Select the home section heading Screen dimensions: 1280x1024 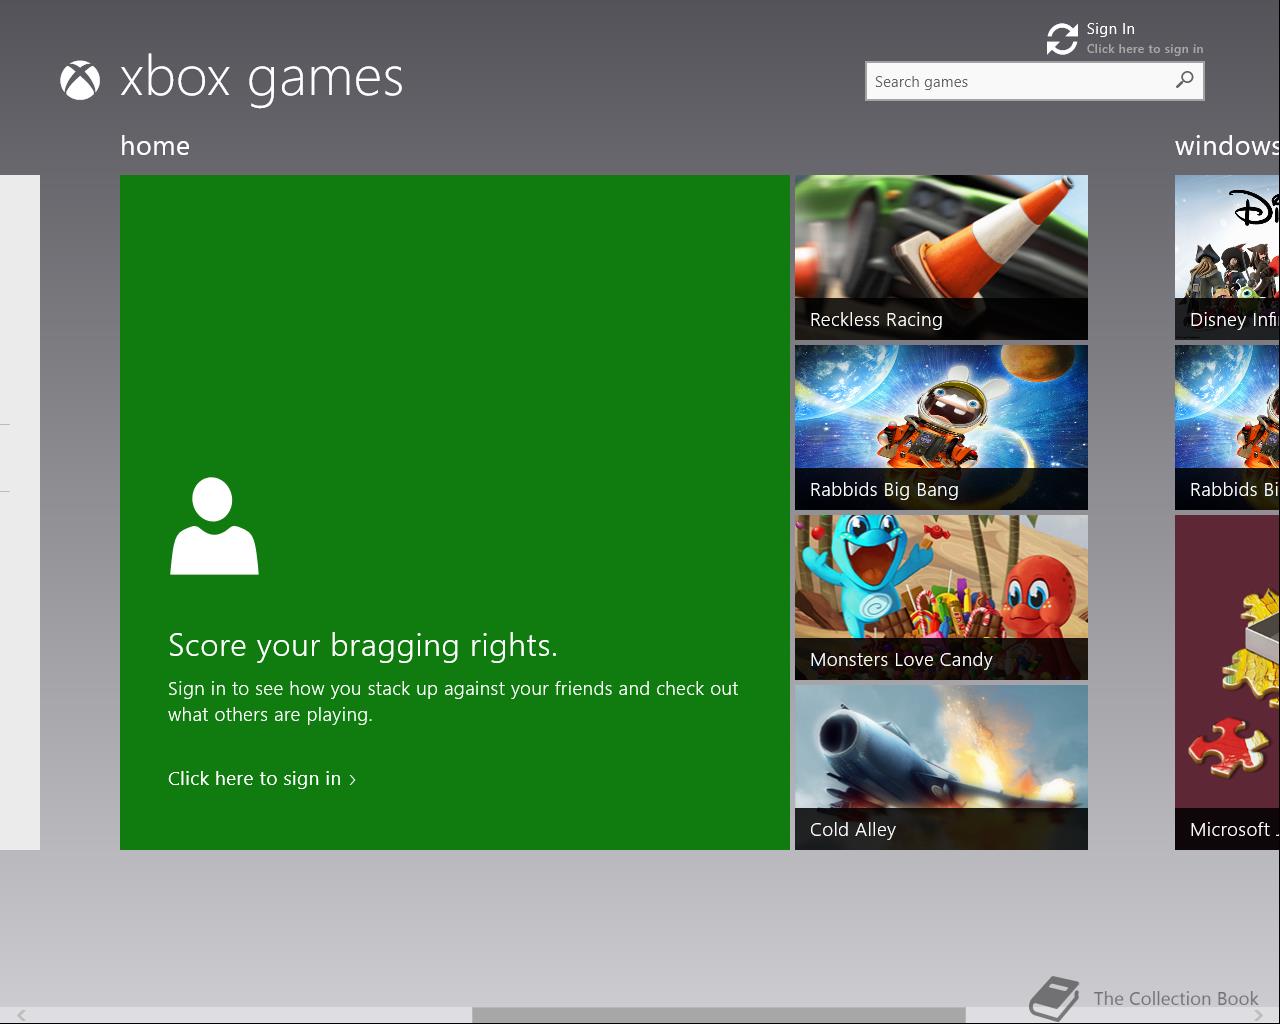(155, 146)
